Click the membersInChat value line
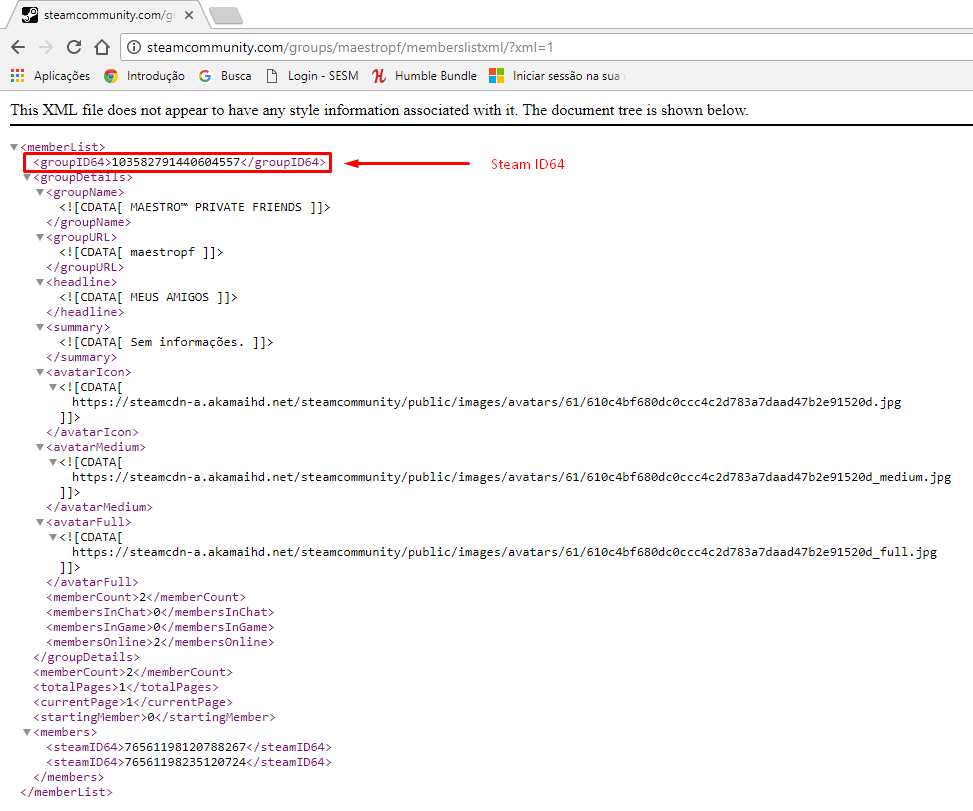The image size is (973, 811). (160, 612)
